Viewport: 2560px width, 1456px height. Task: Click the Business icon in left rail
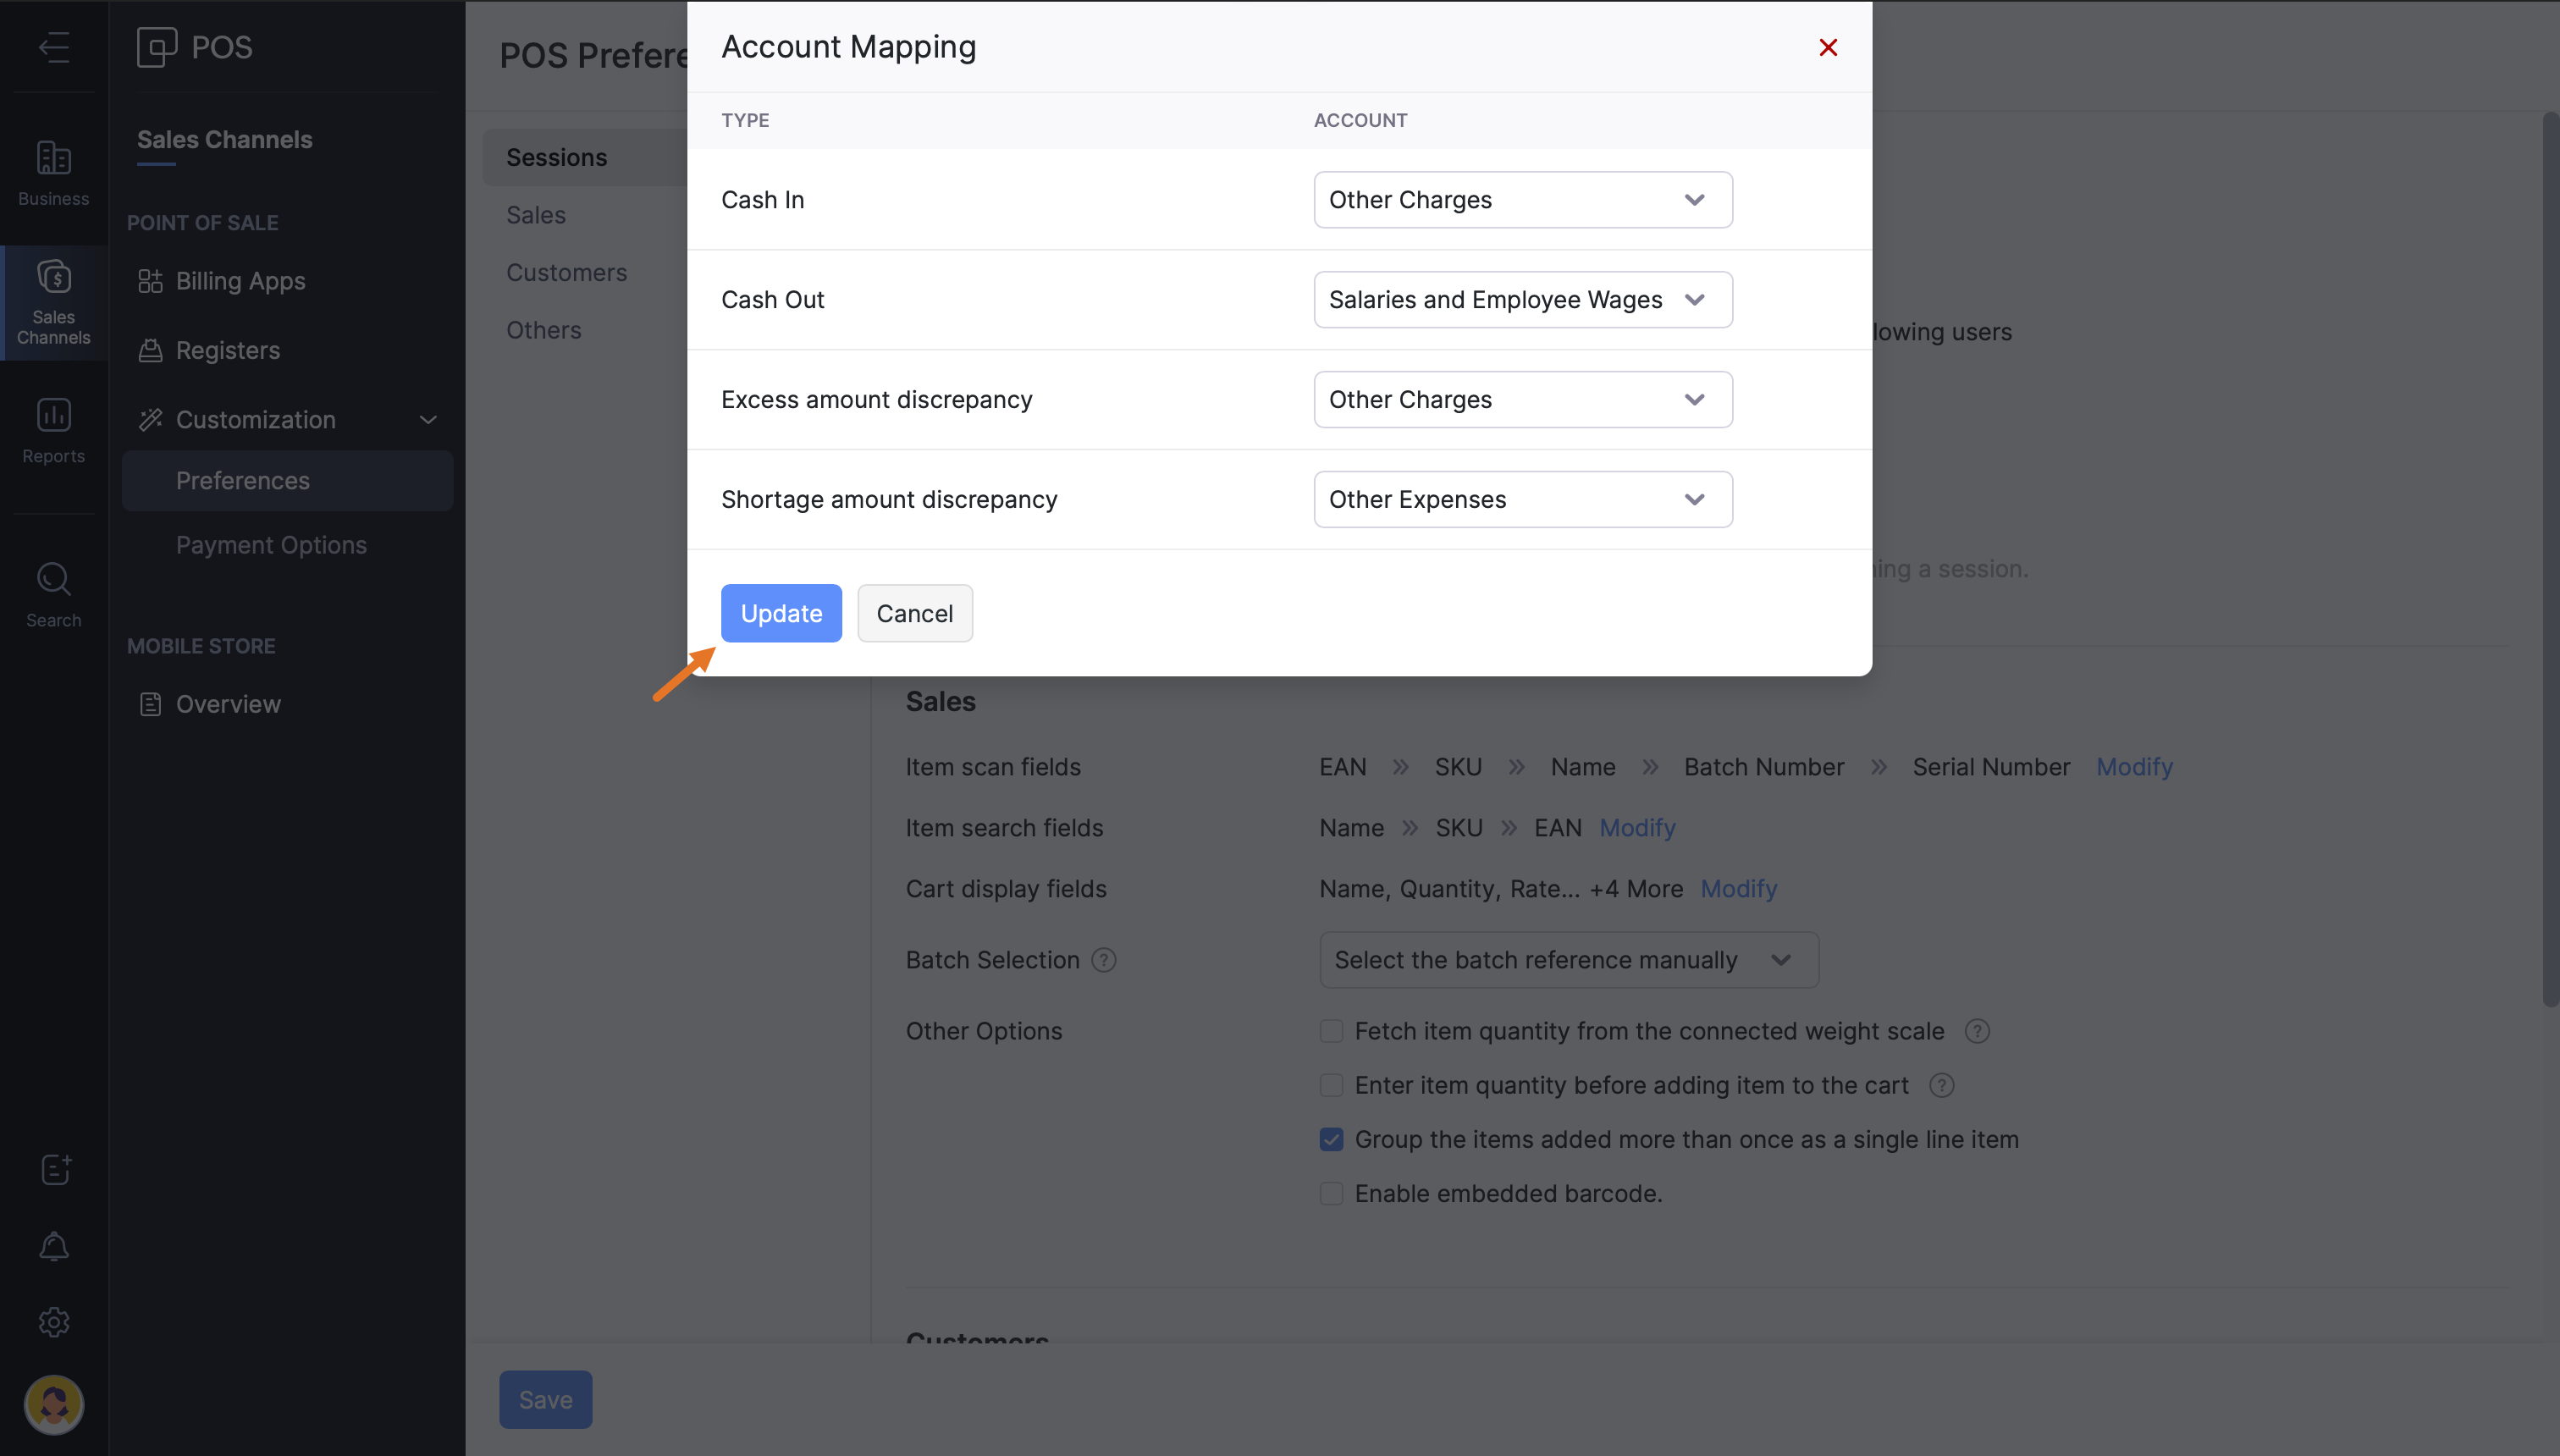coord(53,171)
